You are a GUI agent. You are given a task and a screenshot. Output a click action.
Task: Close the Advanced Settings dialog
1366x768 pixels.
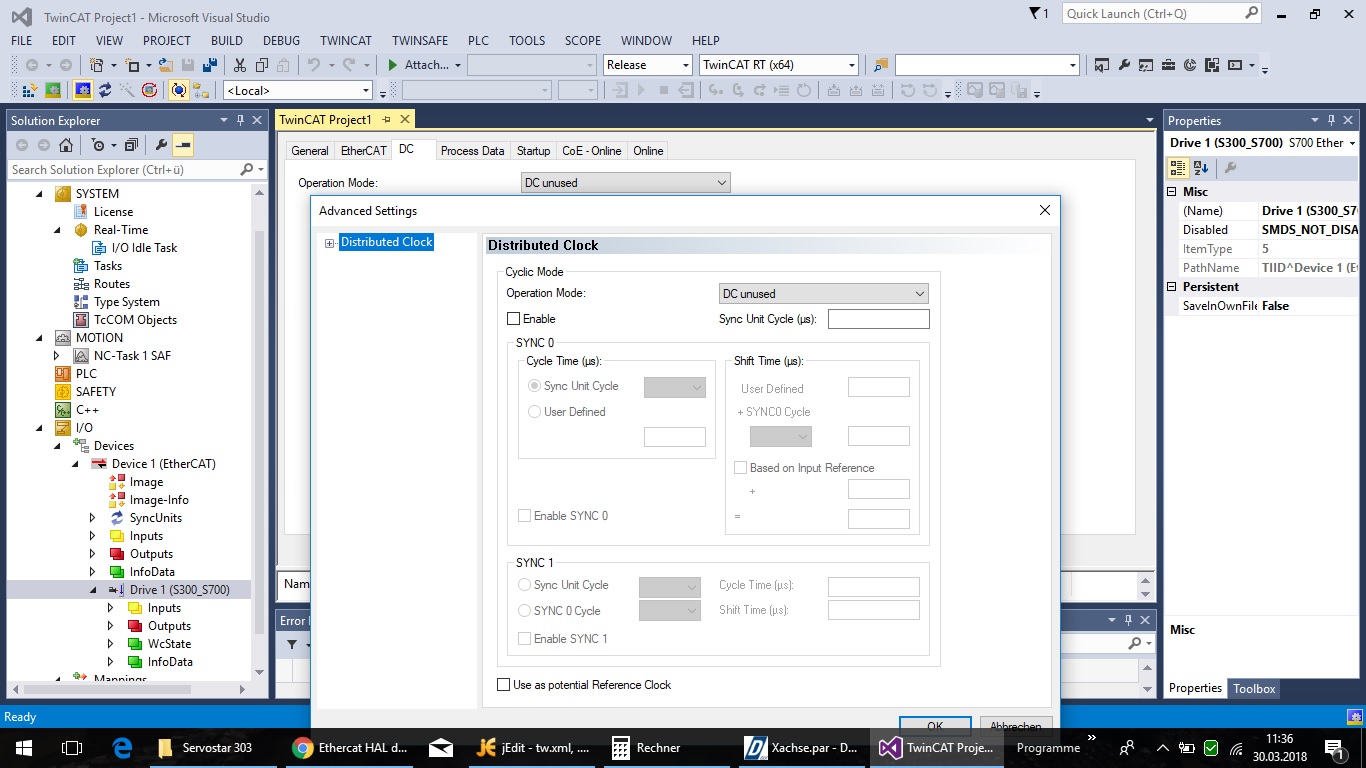(x=1045, y=210)
